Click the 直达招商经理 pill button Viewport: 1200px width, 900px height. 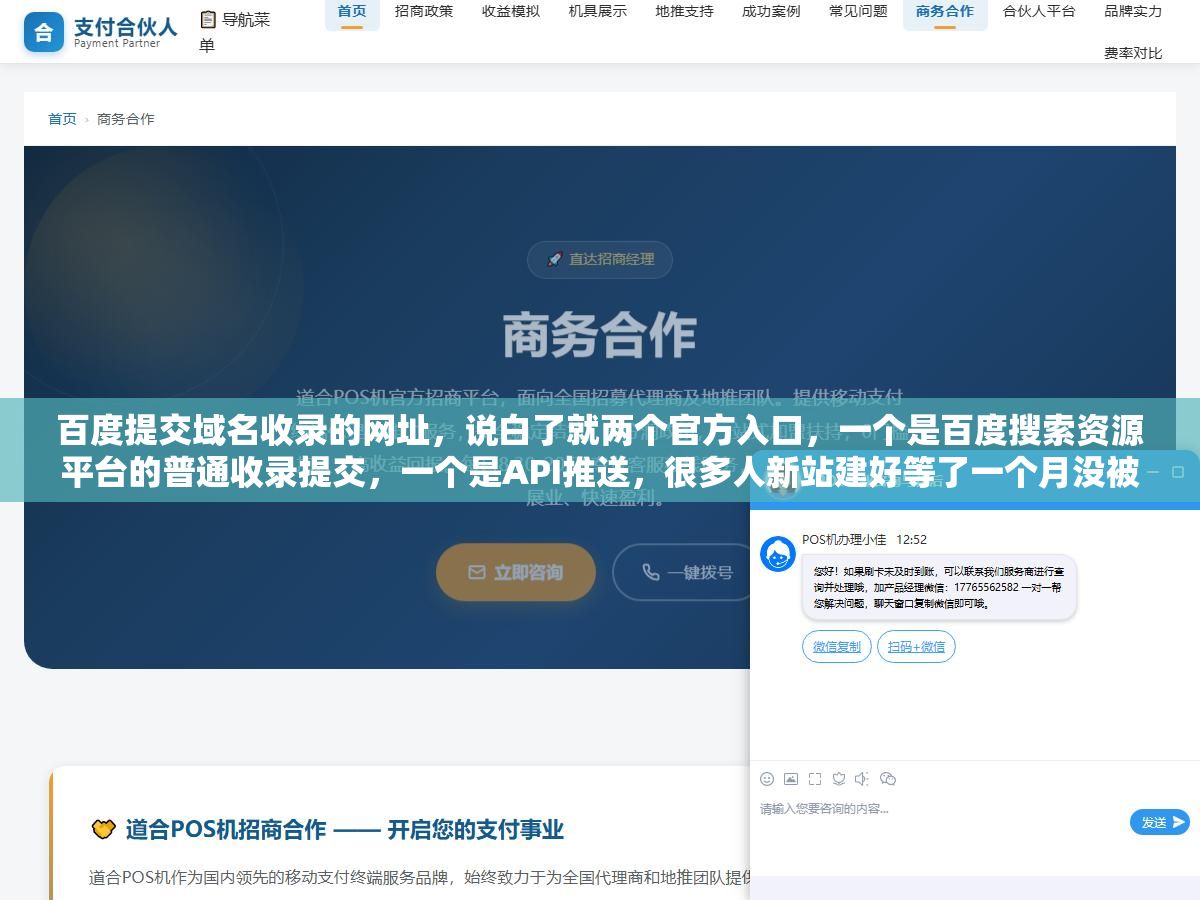coord(600,259)
